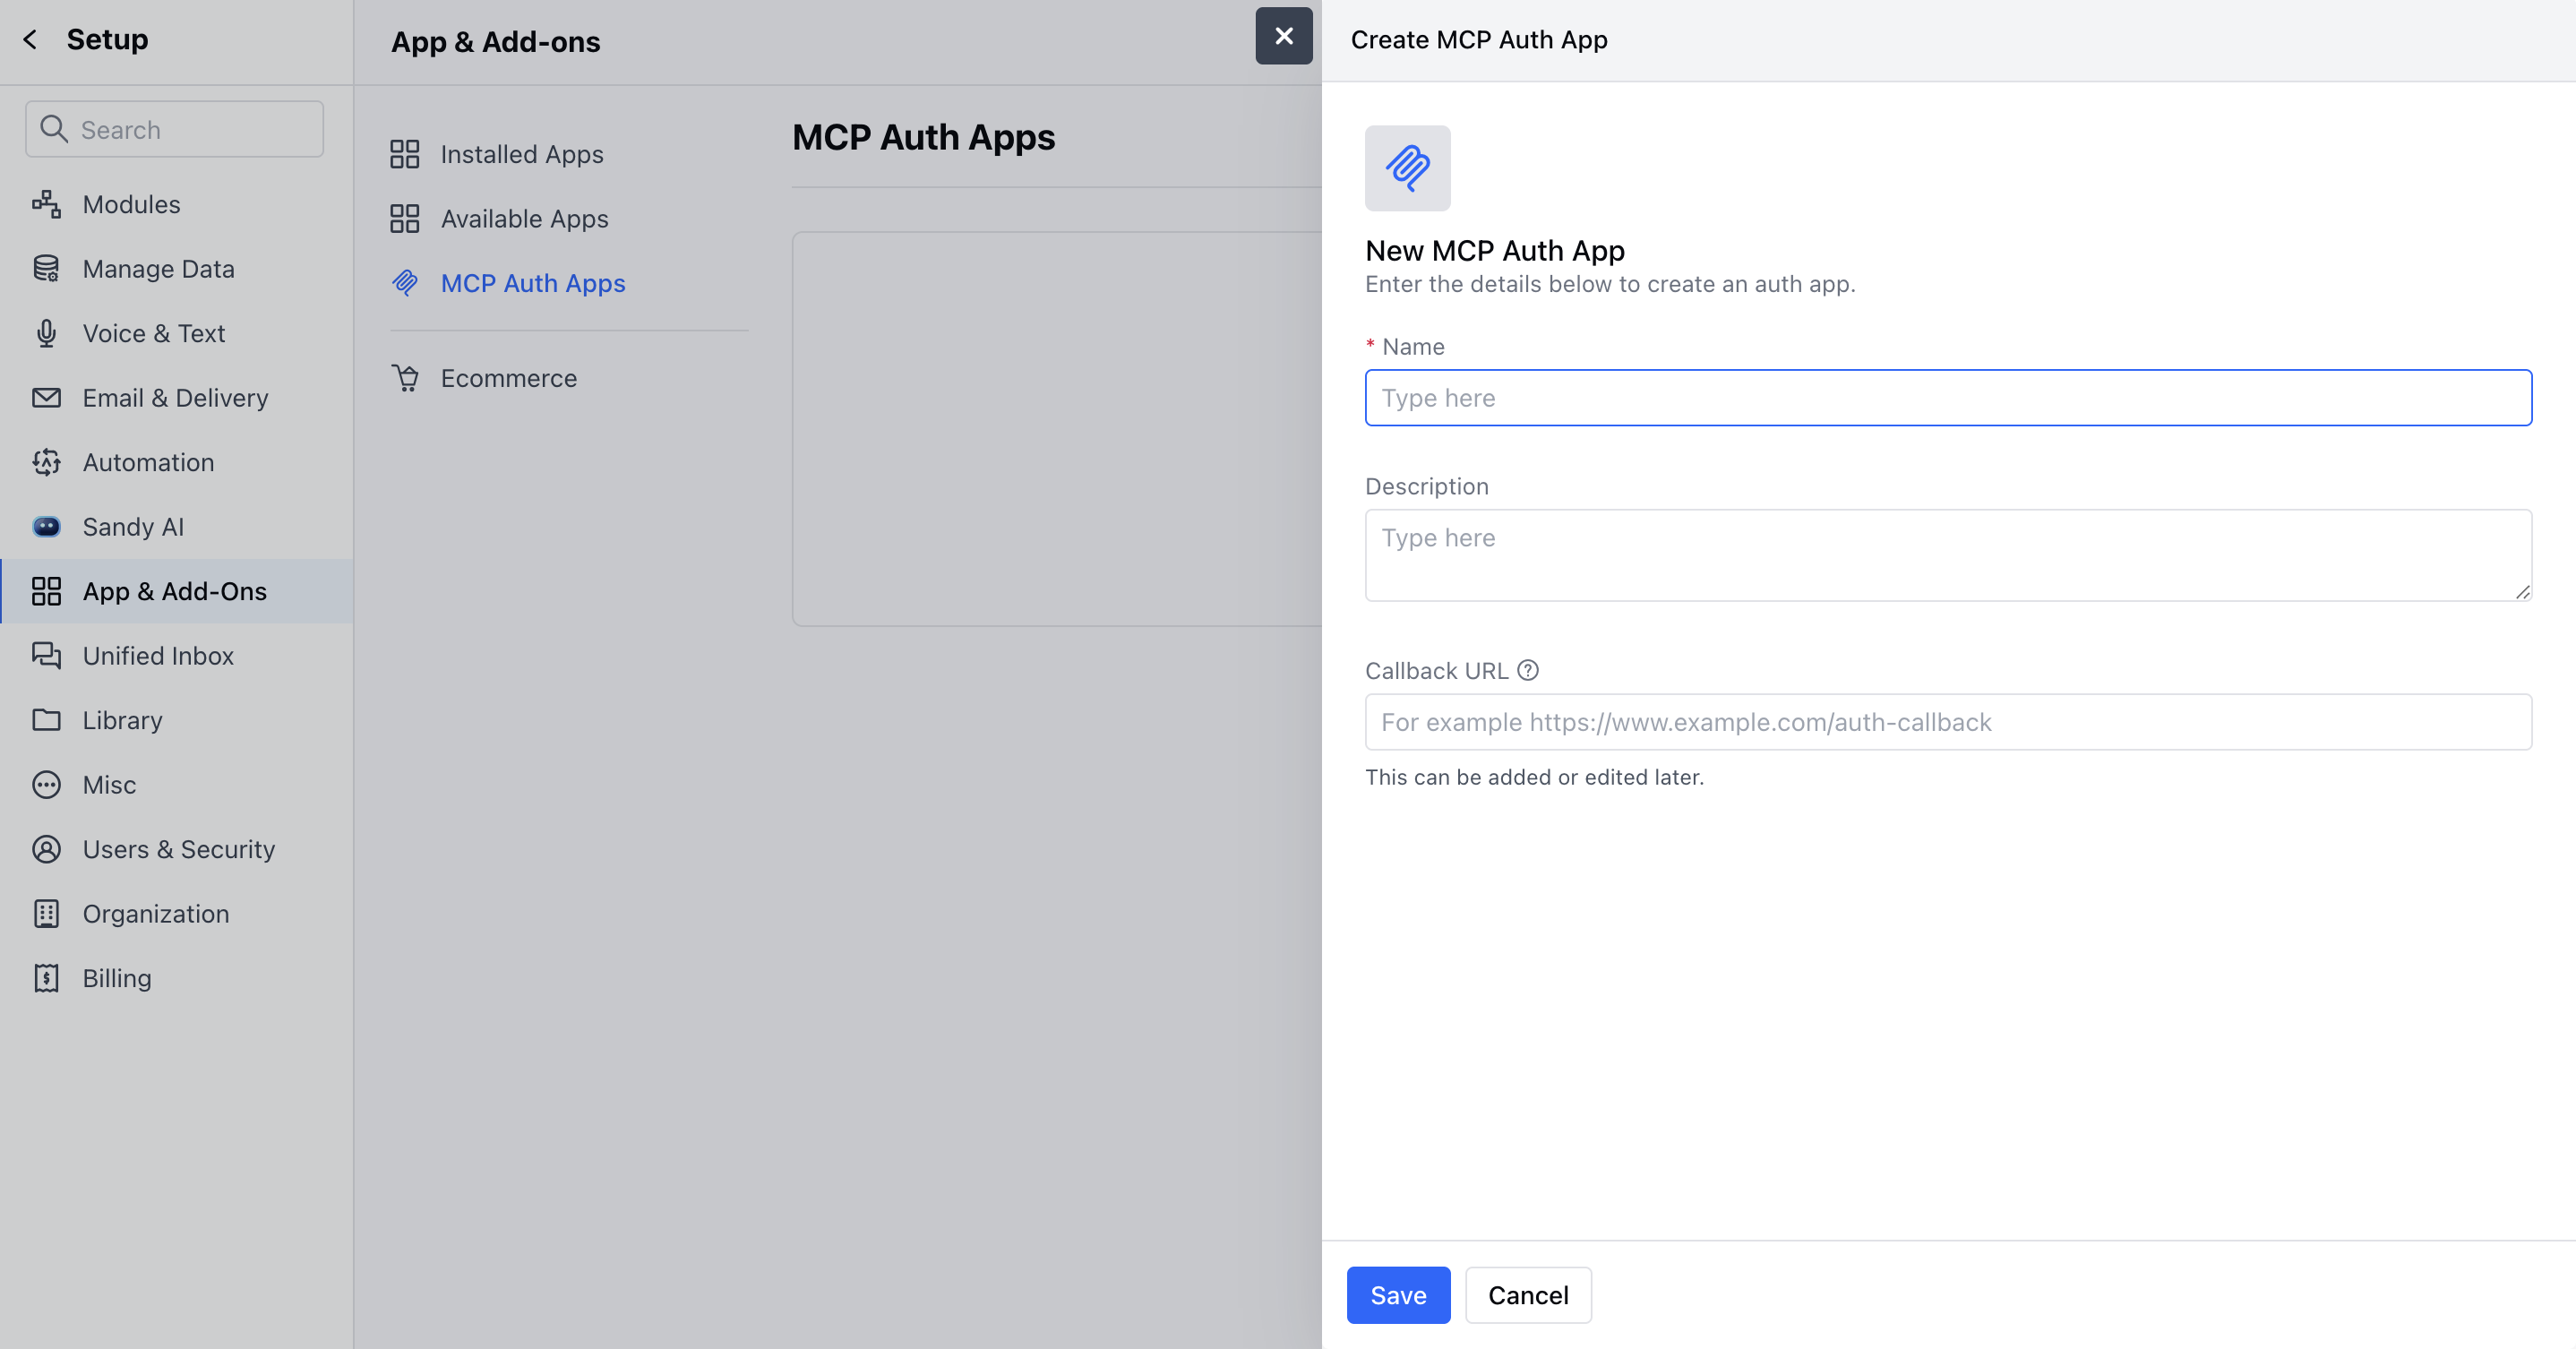
Task: Click the search magnifier icon in sidebar
Action: tap(53, 129)
